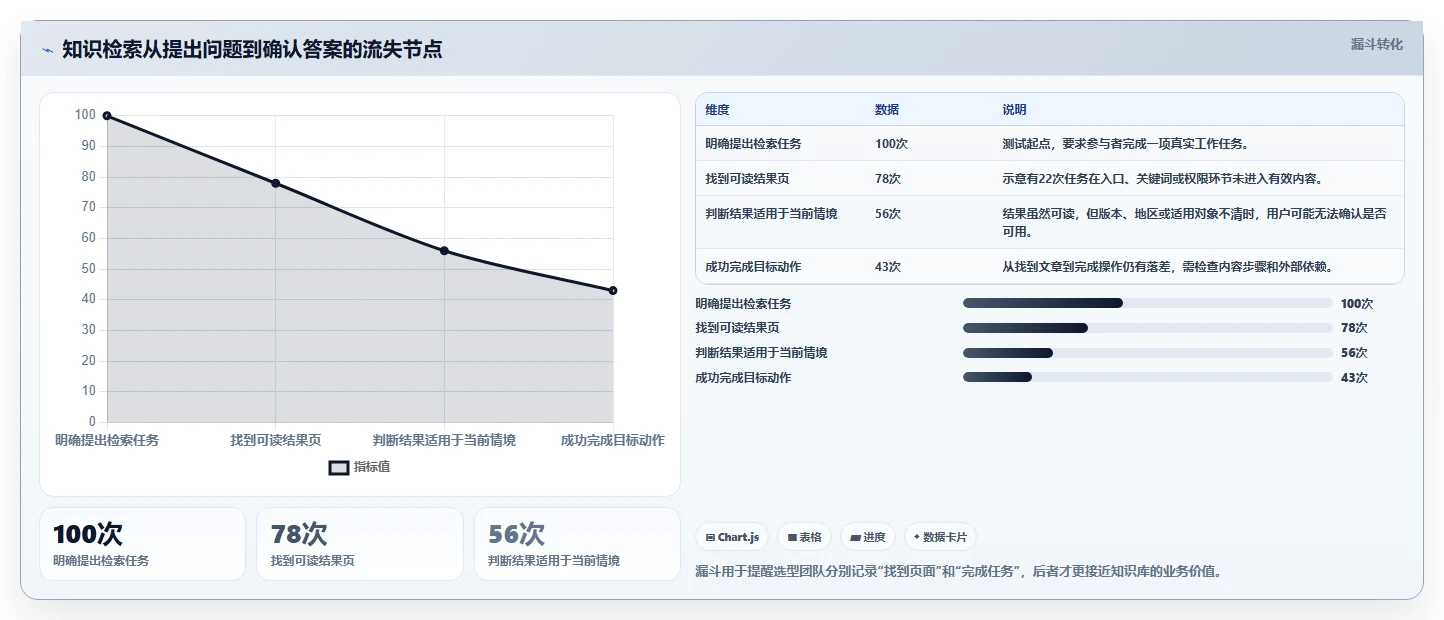This screenshot has width=1444, height=620.
Task: Click the 判断结果适用于当前情境 label in the progress list
Action: [x=761, y=353]
